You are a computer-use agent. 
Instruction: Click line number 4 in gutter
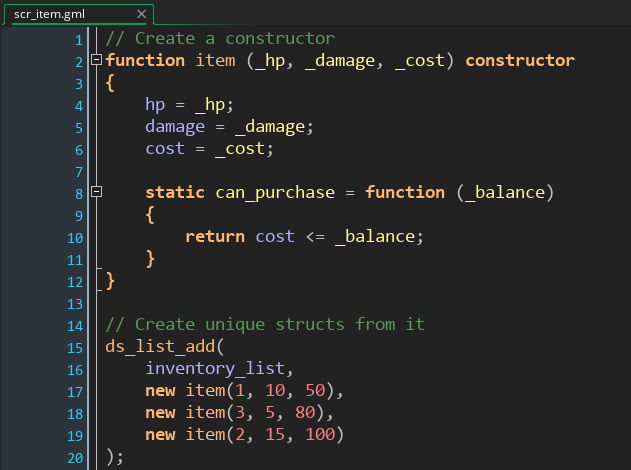tap(79, 106)
